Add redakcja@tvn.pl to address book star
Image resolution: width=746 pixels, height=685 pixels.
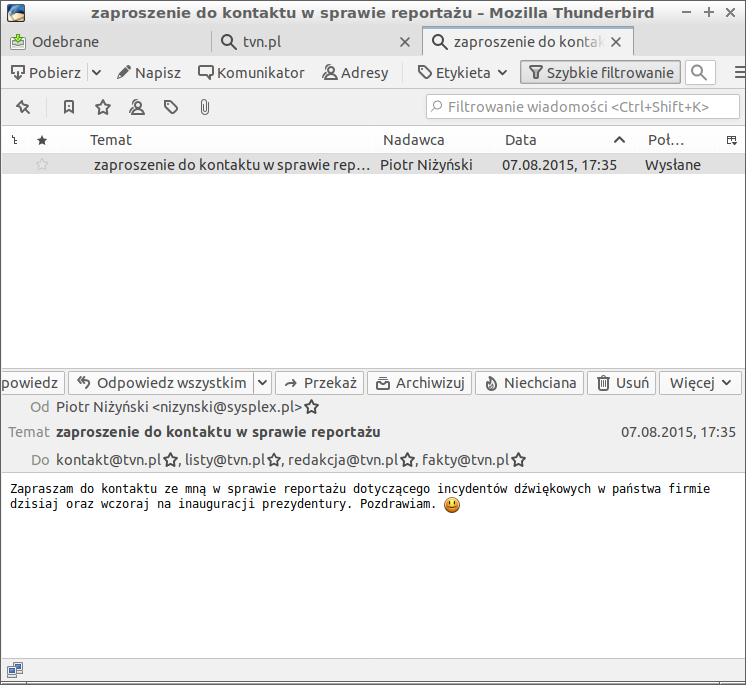pyautogui.click(x=408, y=460)
